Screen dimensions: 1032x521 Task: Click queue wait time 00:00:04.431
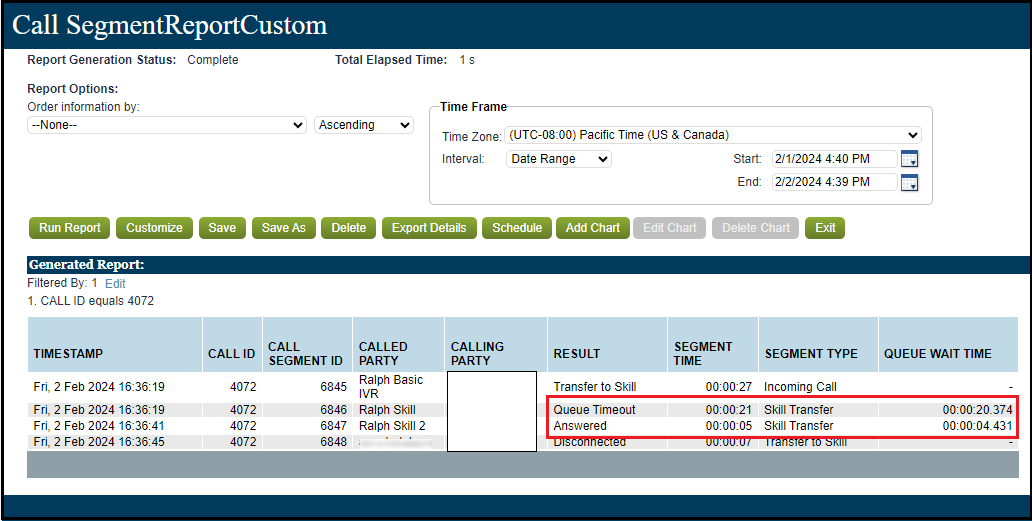[x=977, y=426]
